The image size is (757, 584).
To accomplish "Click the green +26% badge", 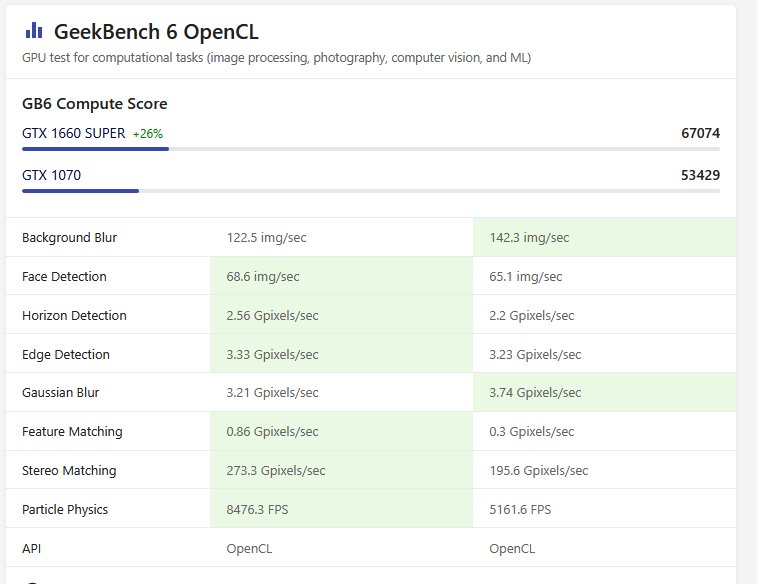I will pos(148,134).
